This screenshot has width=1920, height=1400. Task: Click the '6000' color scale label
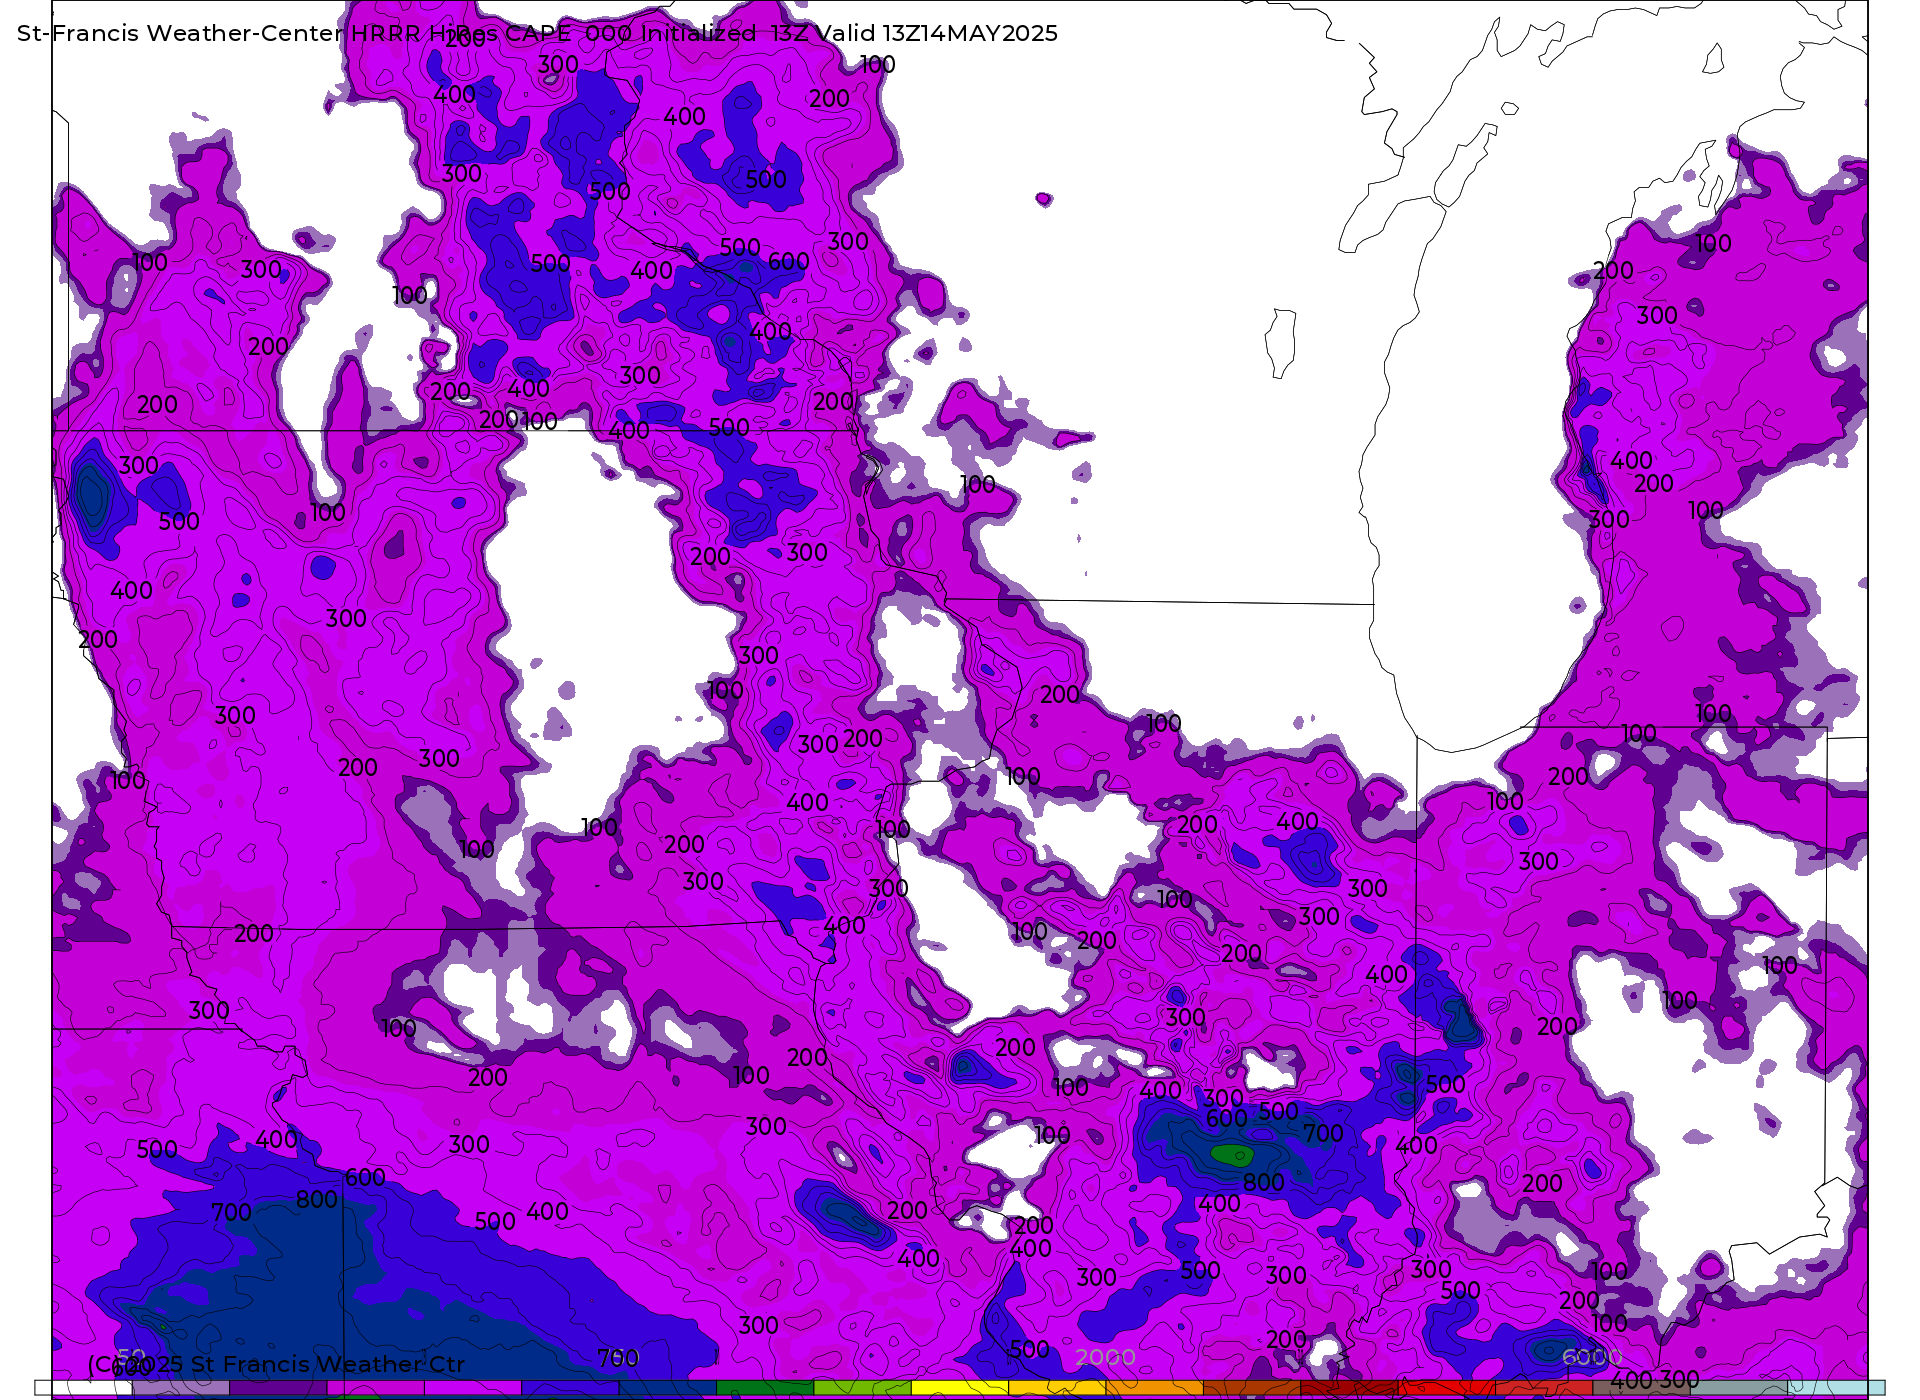(1592, 1357)
